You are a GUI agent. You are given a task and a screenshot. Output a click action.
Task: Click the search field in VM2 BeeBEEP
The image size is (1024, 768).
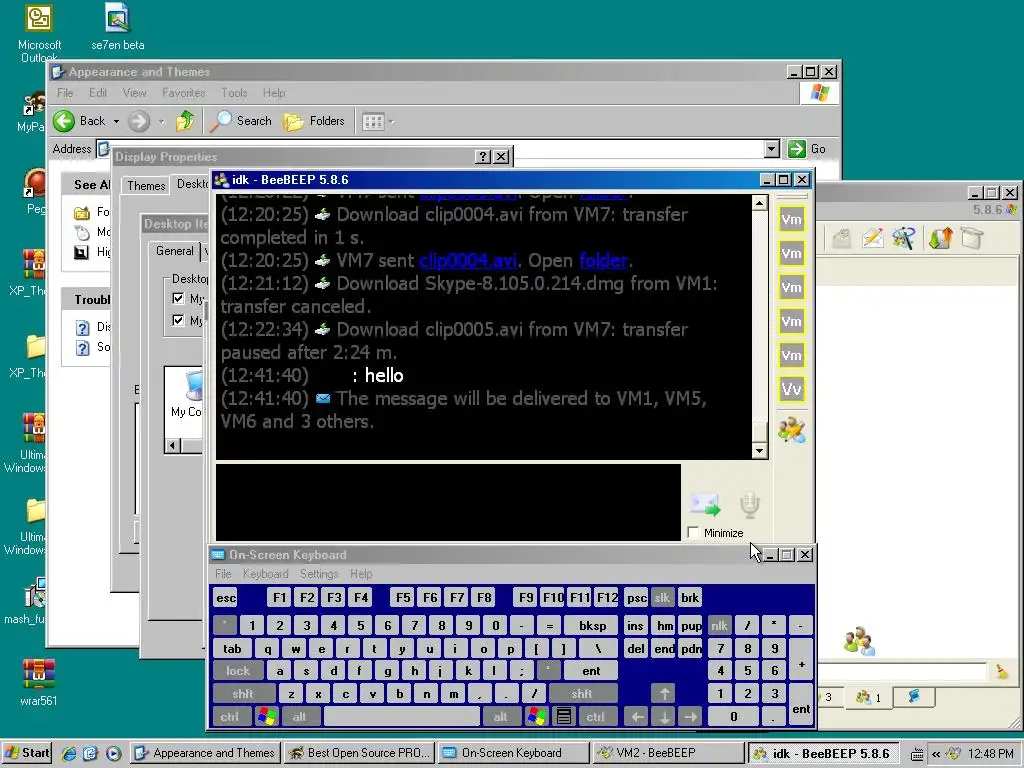(902, 671)
